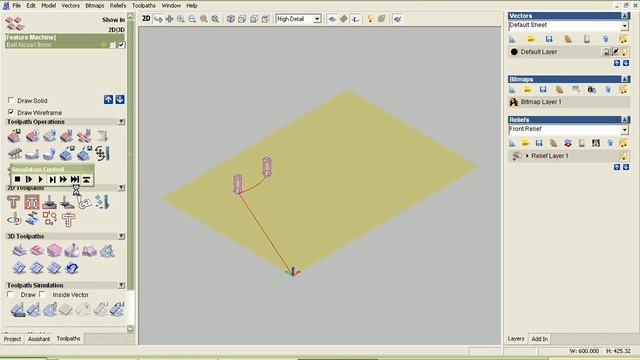The image size is (640, 360).
Task: Select the pink Z Level Roughing block icon
Action: pyautogui.click(x=54, y=250)
